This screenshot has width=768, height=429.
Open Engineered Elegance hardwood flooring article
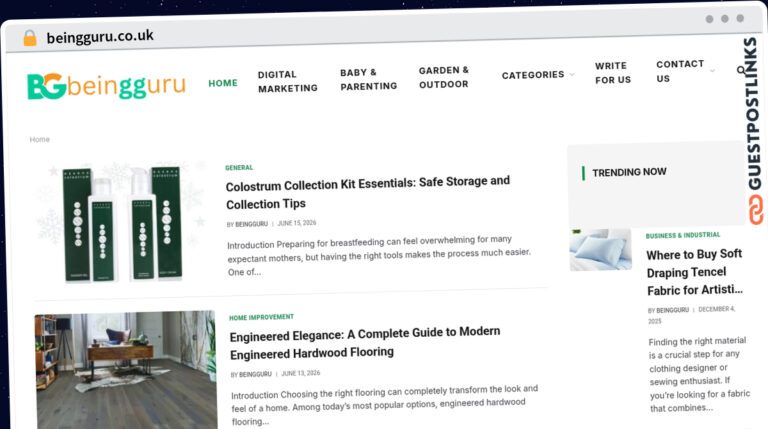[x=365, y=343]
